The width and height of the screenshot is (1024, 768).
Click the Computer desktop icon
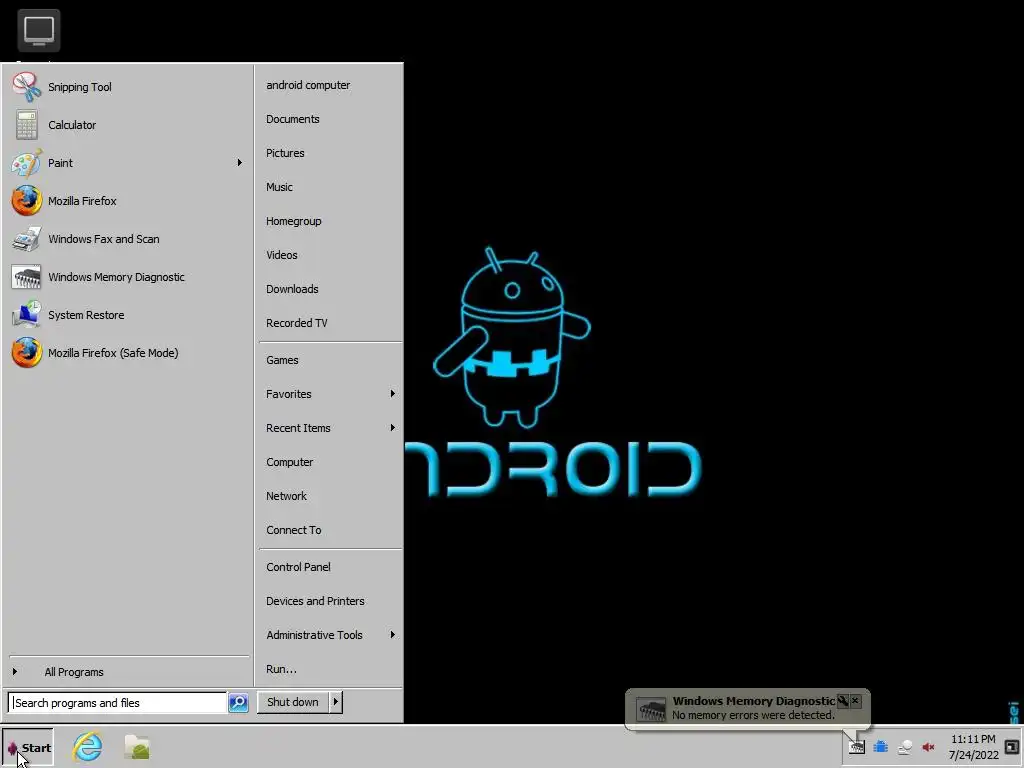(x=39, y=30)
